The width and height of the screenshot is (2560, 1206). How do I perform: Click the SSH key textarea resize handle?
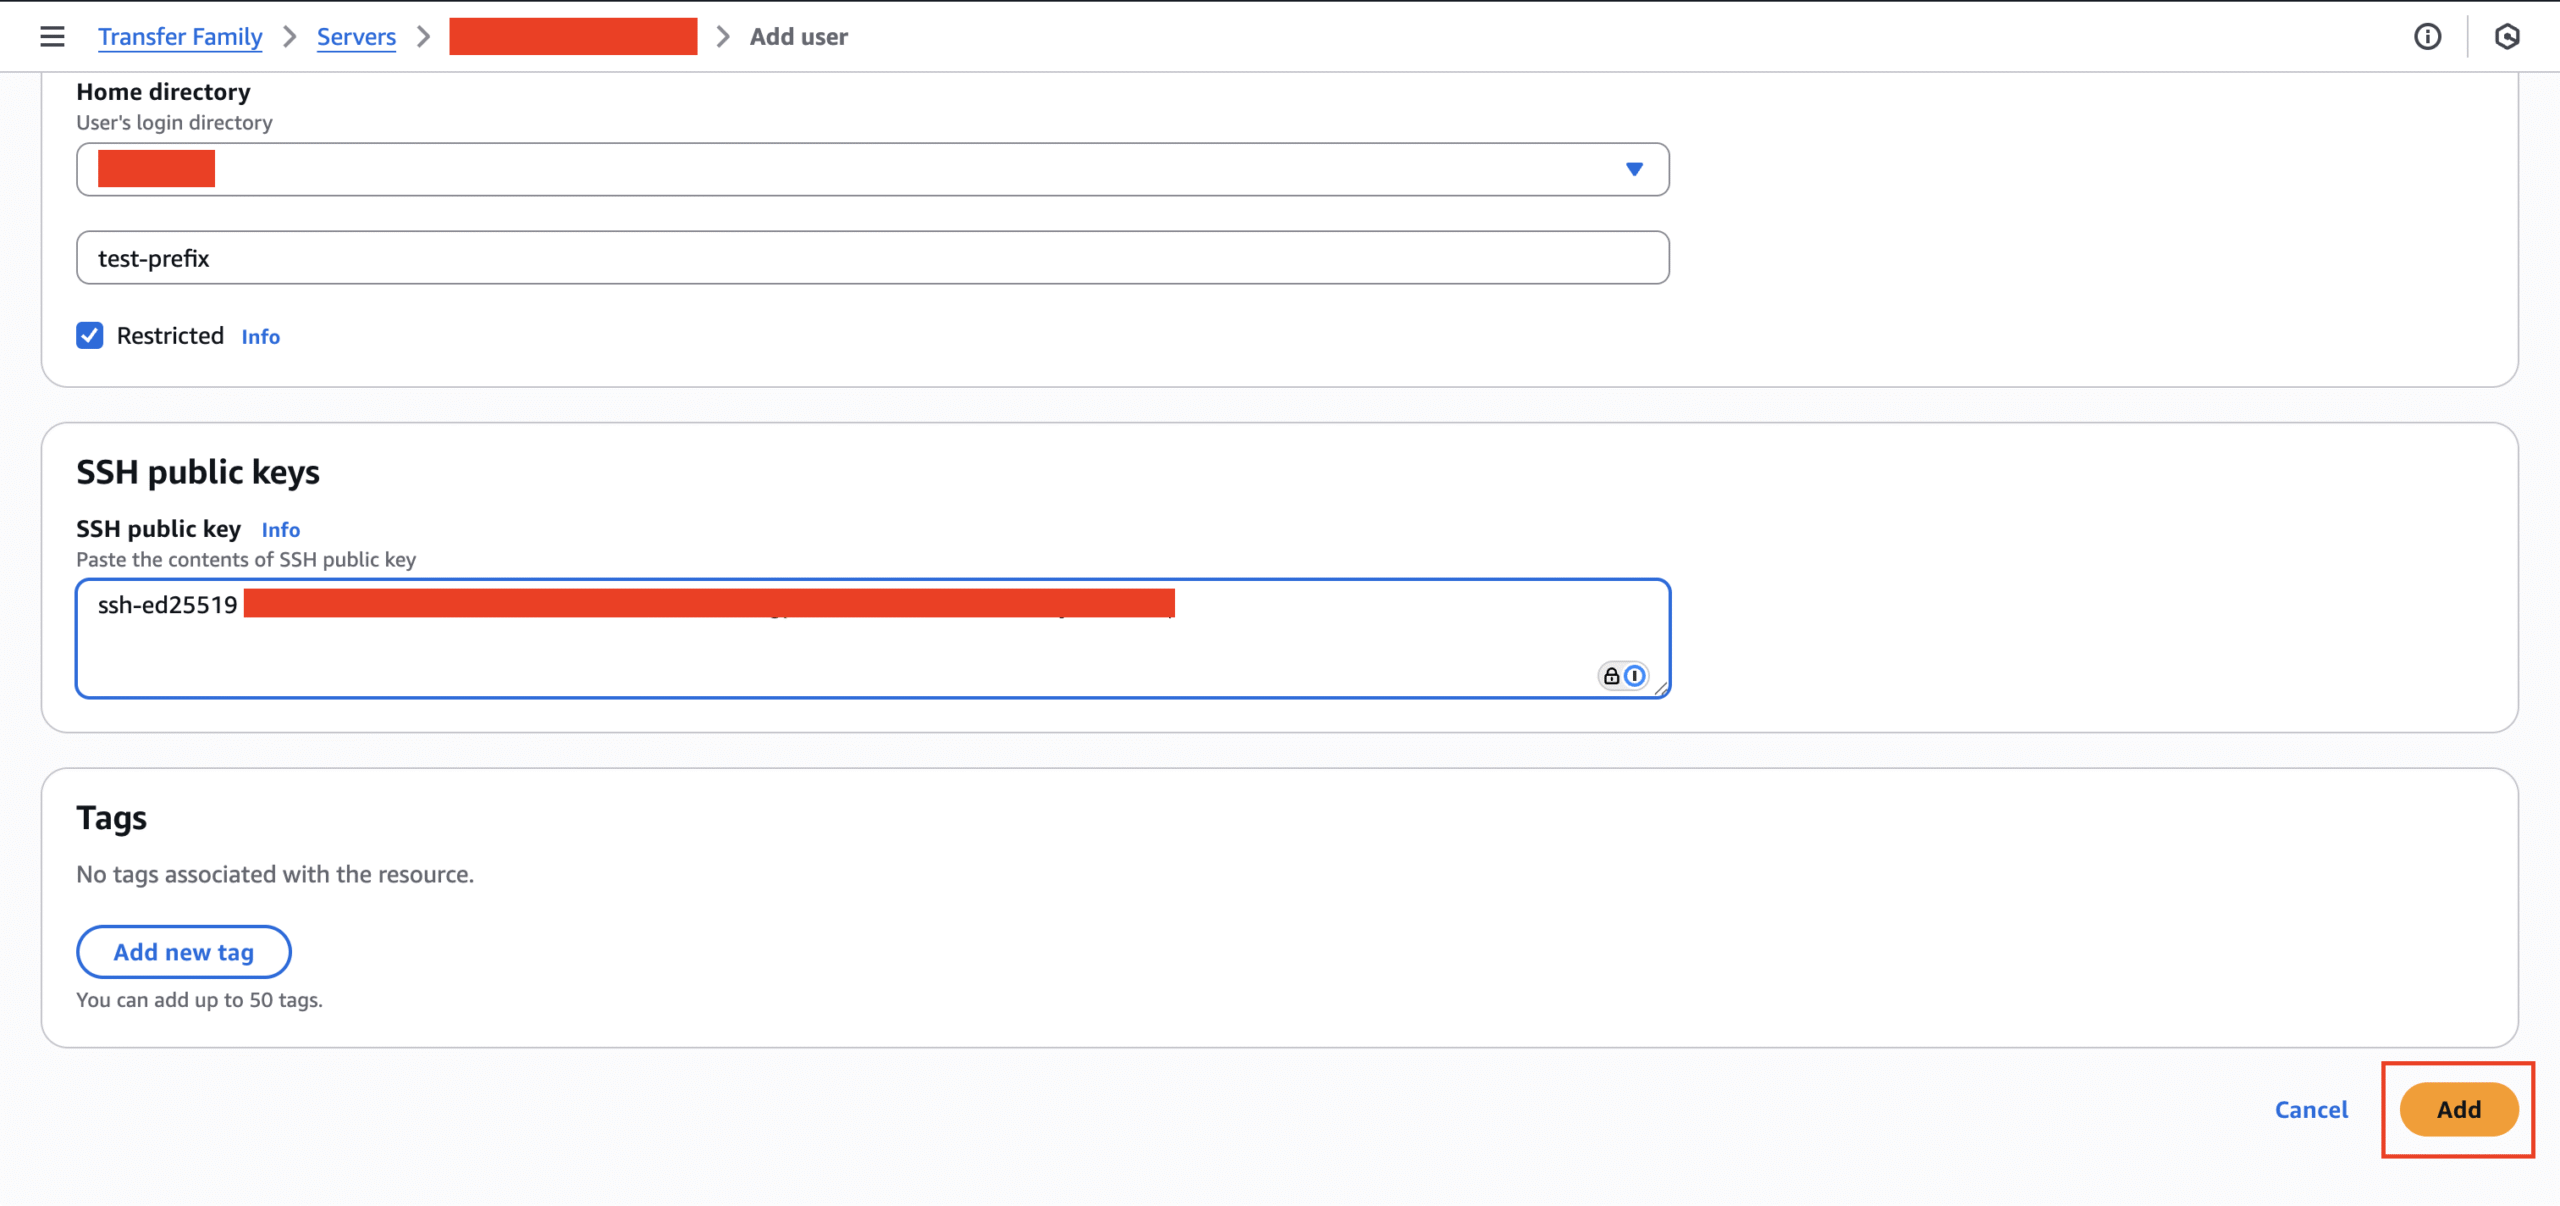pos(1661,688)
